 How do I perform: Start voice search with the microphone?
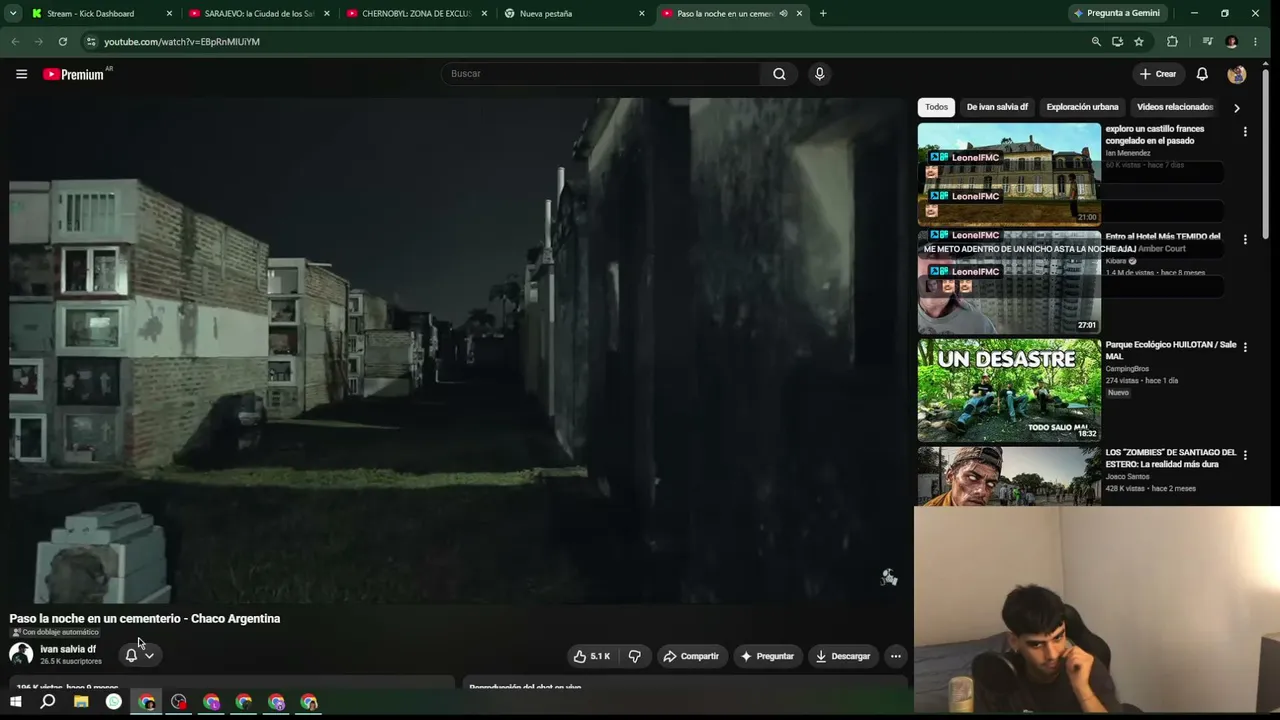pos(819,74)
